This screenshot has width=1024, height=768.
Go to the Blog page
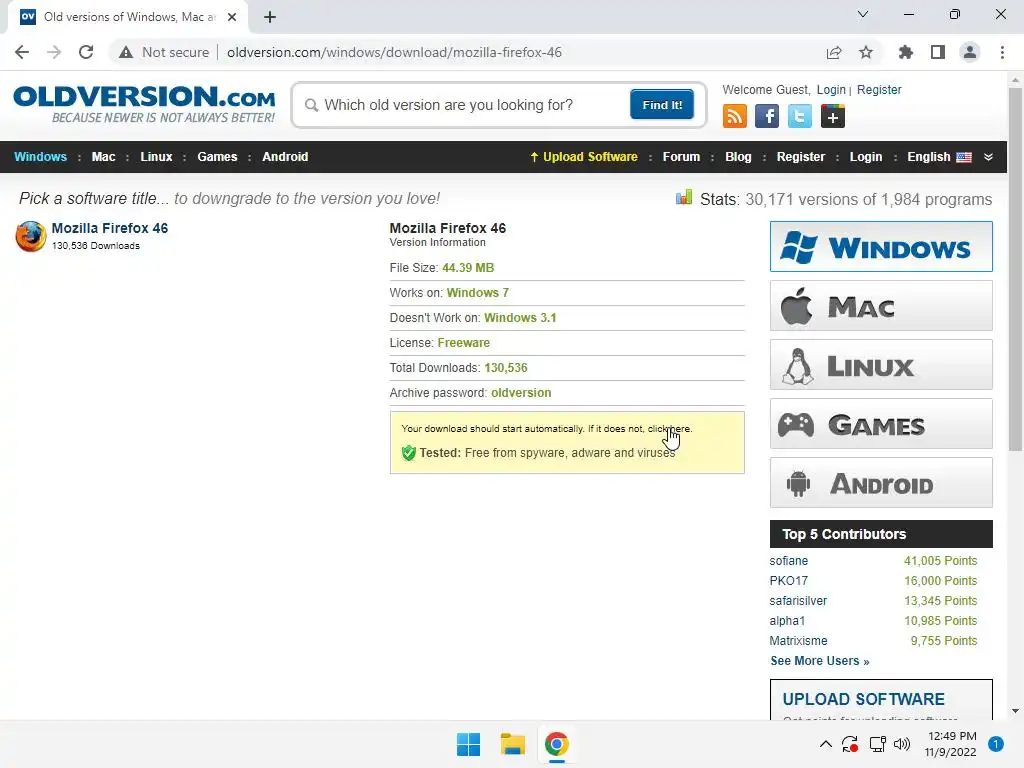pyautogui.click(x=738, y=157)
